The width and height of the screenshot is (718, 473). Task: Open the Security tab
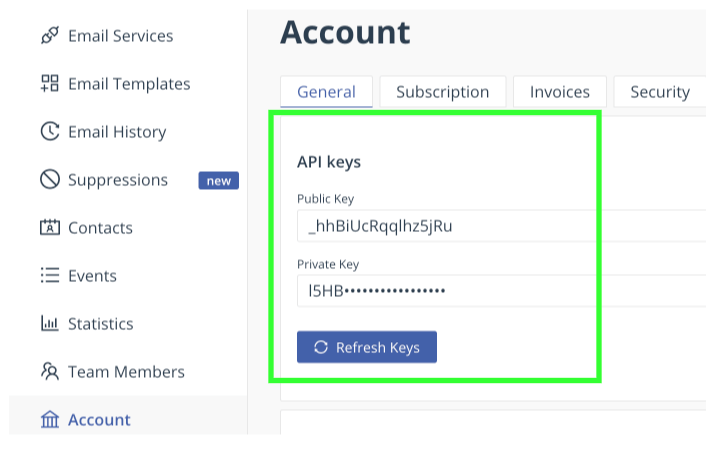tap(660, 92)
